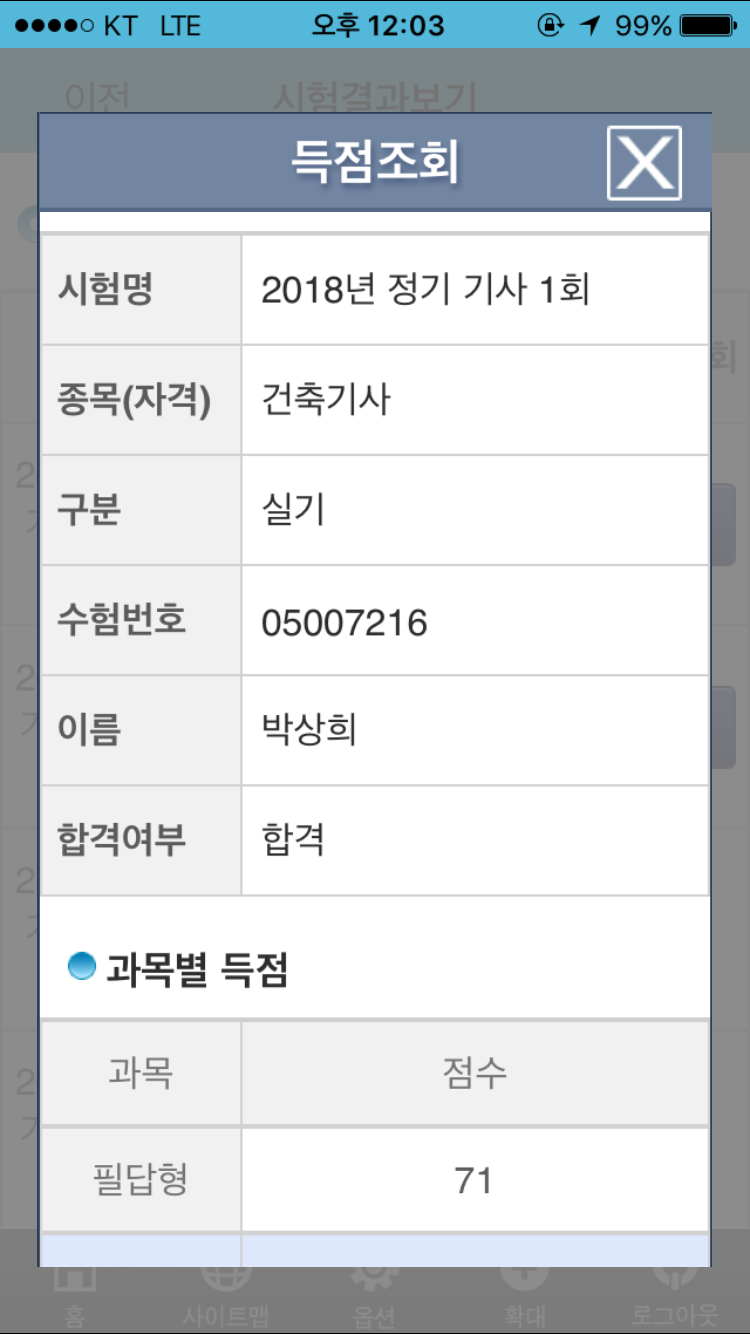Tap the 시험결과보기 header title
The width and height of the screenshot is (750, 1334).
pos(374,98)
